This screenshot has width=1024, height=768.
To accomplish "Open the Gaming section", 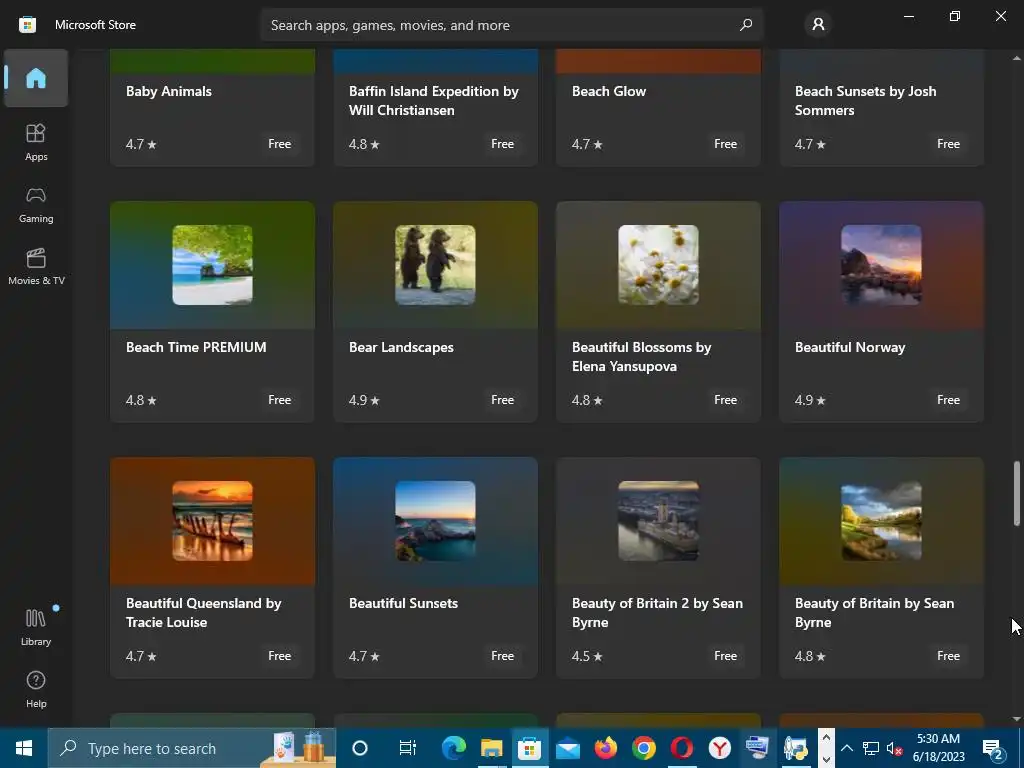I will tap(36, 205).
